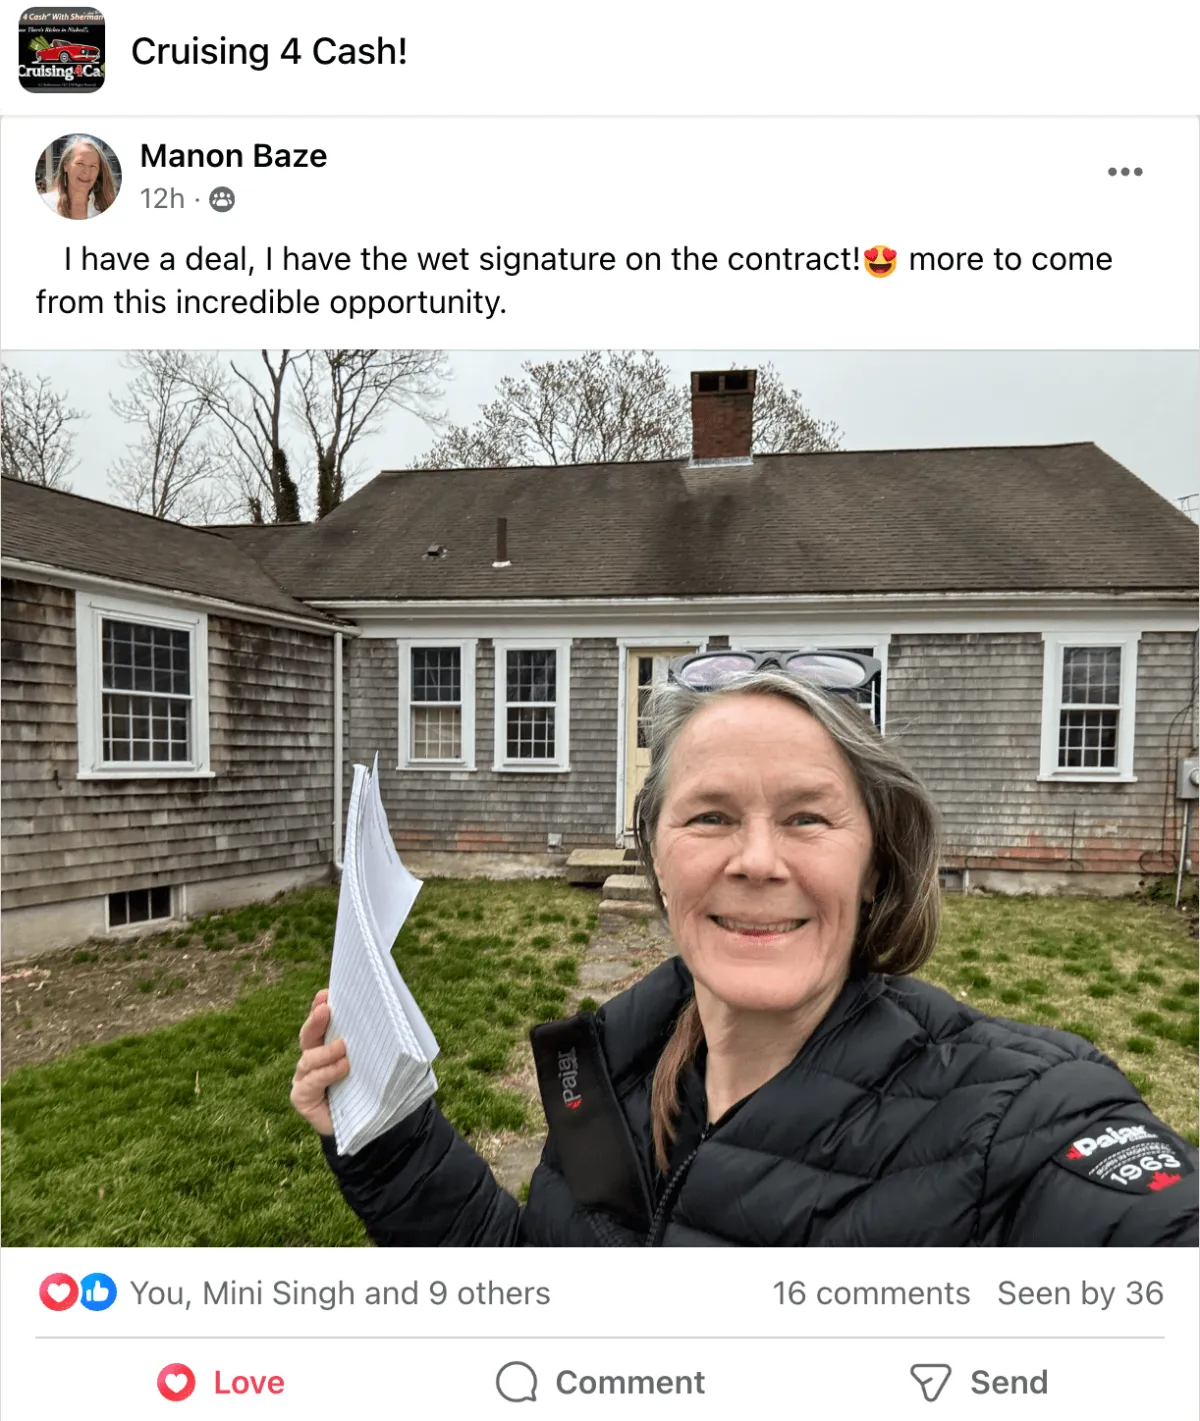
Task: Click the Send button
Action: (x=979, y=1382)
